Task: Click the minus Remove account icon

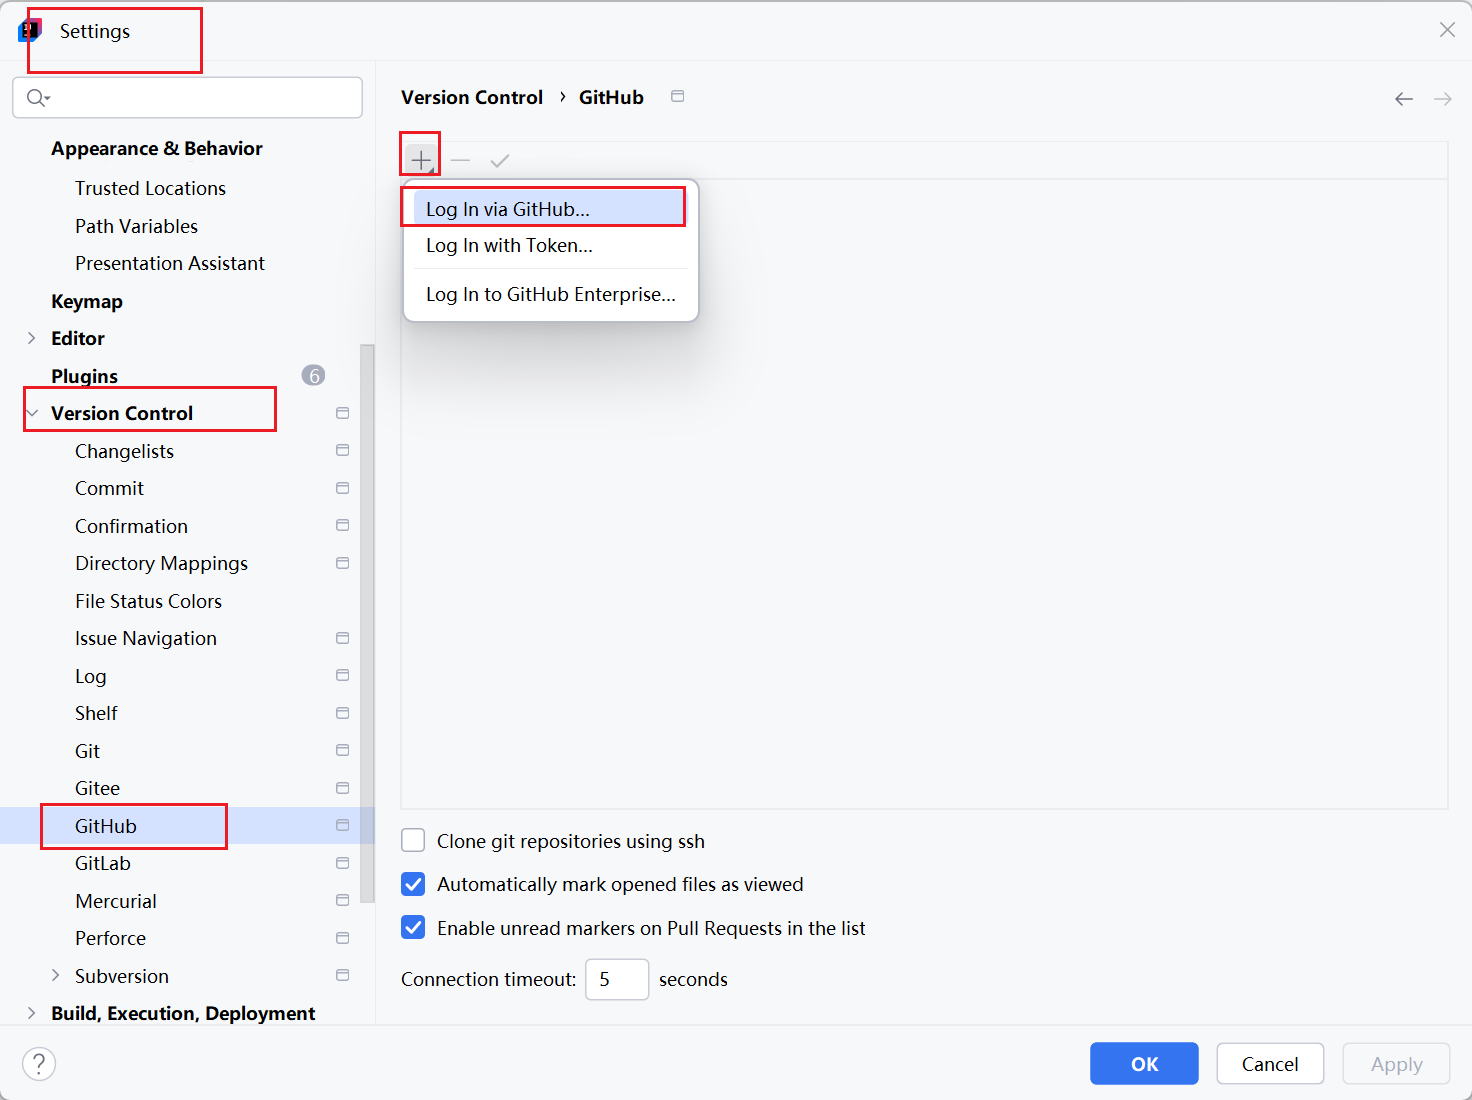Action: pos(460,160)
